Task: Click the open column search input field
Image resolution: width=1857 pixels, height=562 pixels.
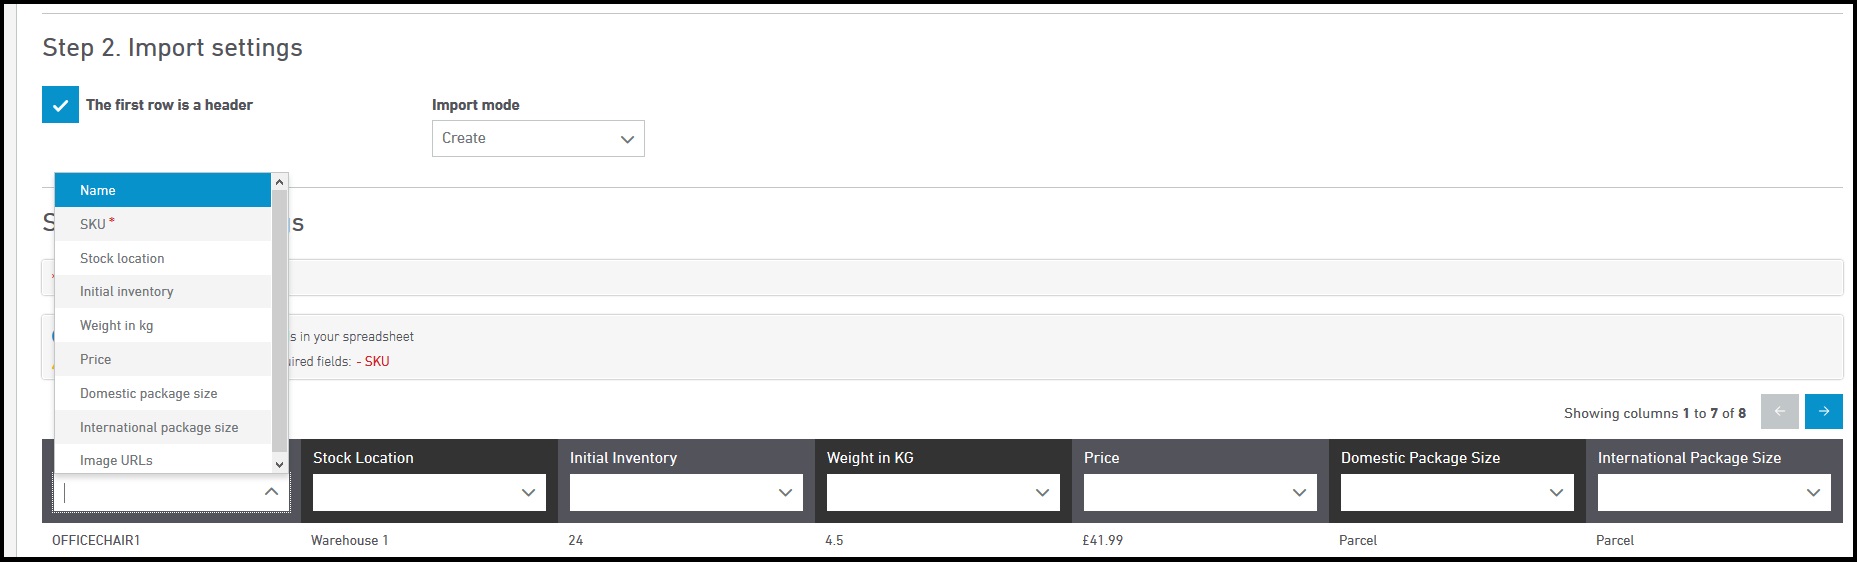Action: (160, 492)
